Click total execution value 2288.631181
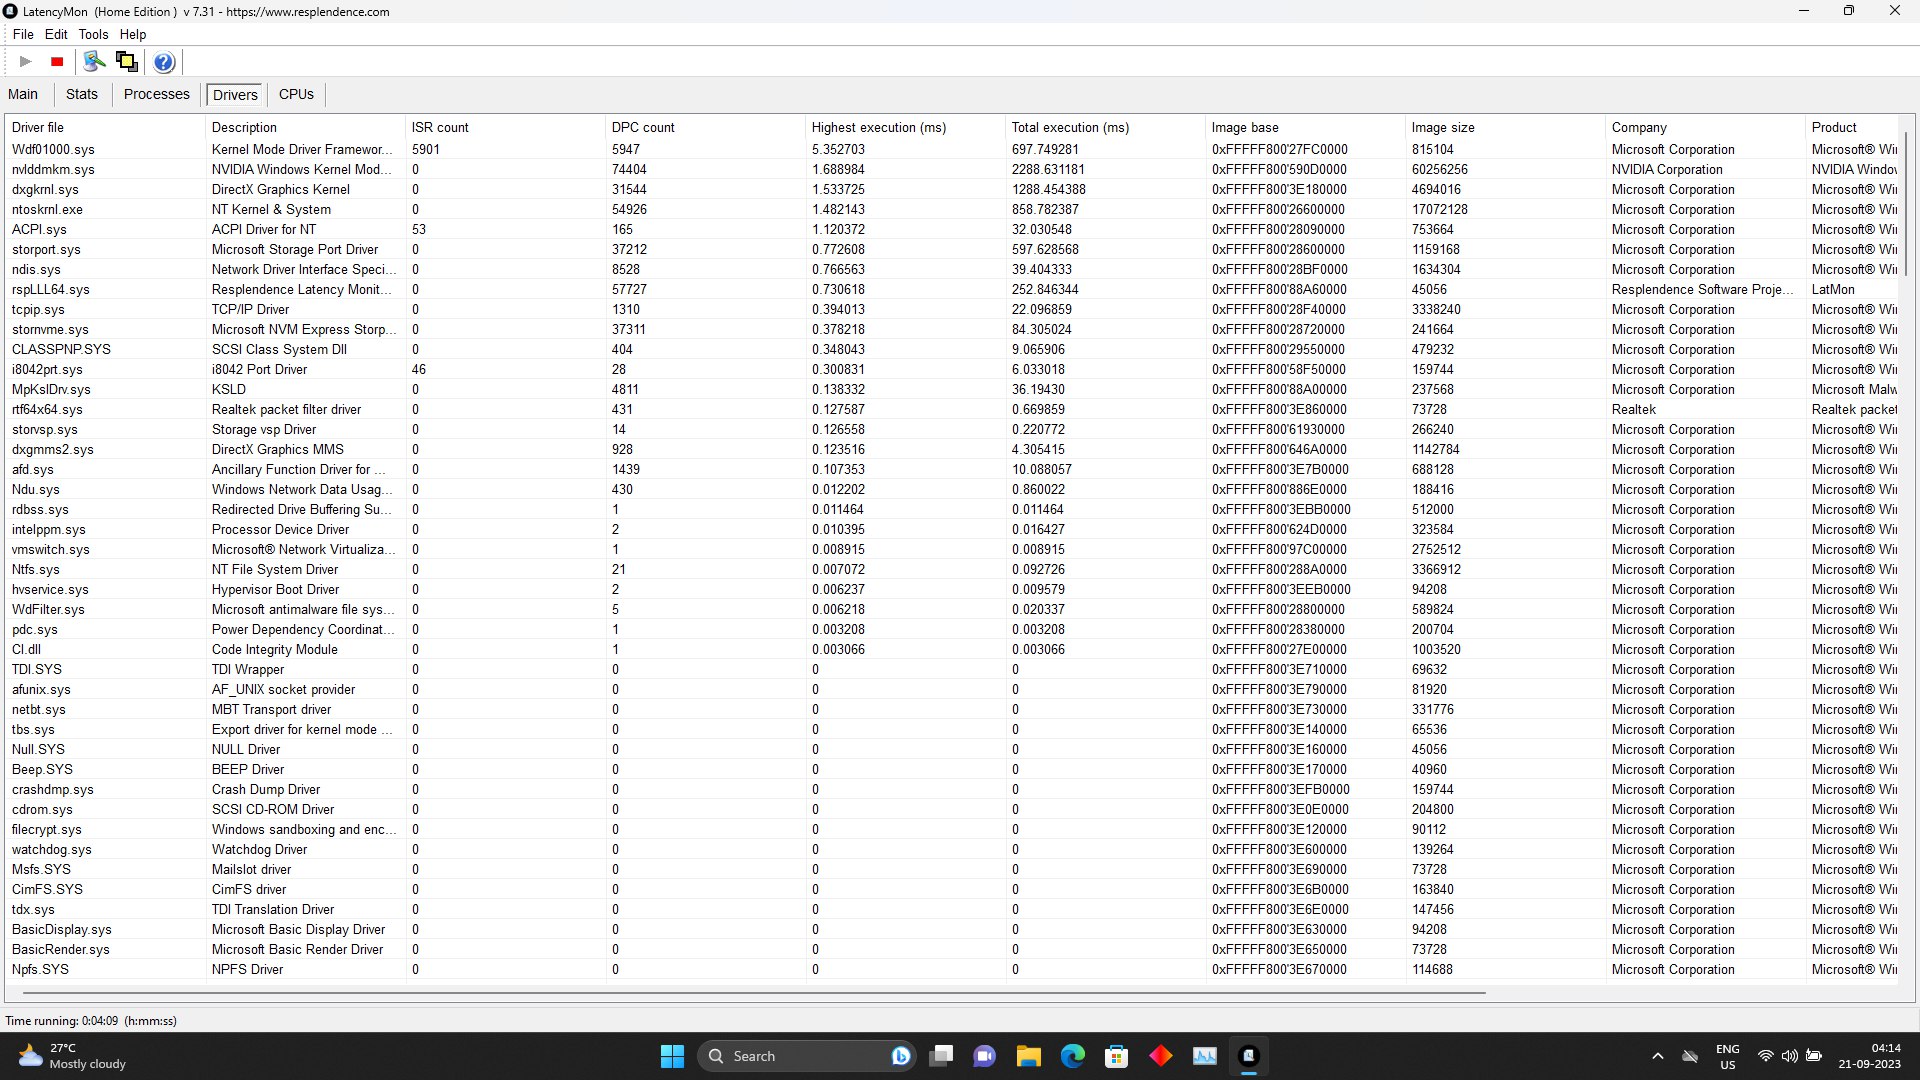The height and width of the screenshot is (1080, 1920). click(1048, 169)
